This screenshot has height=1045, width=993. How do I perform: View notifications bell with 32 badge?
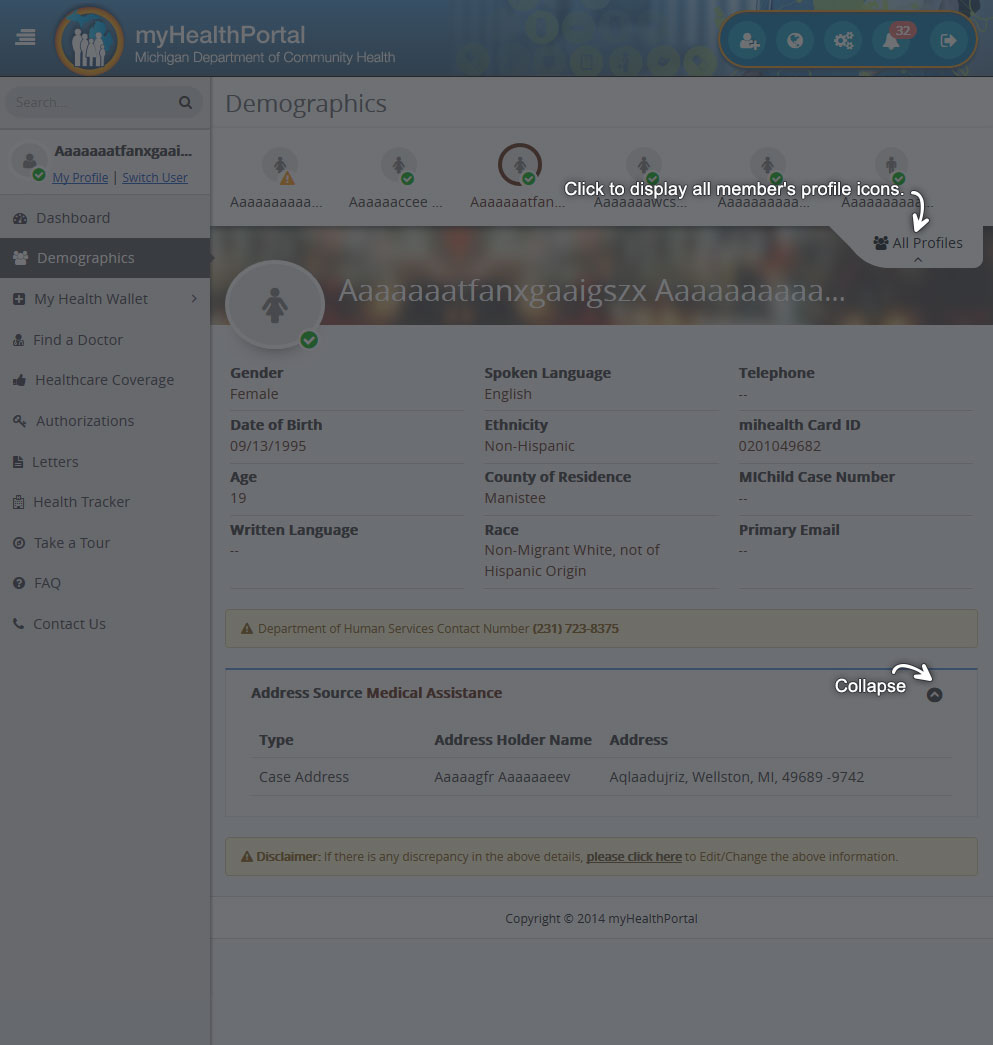pyautogui.click(x=892, y=41)
